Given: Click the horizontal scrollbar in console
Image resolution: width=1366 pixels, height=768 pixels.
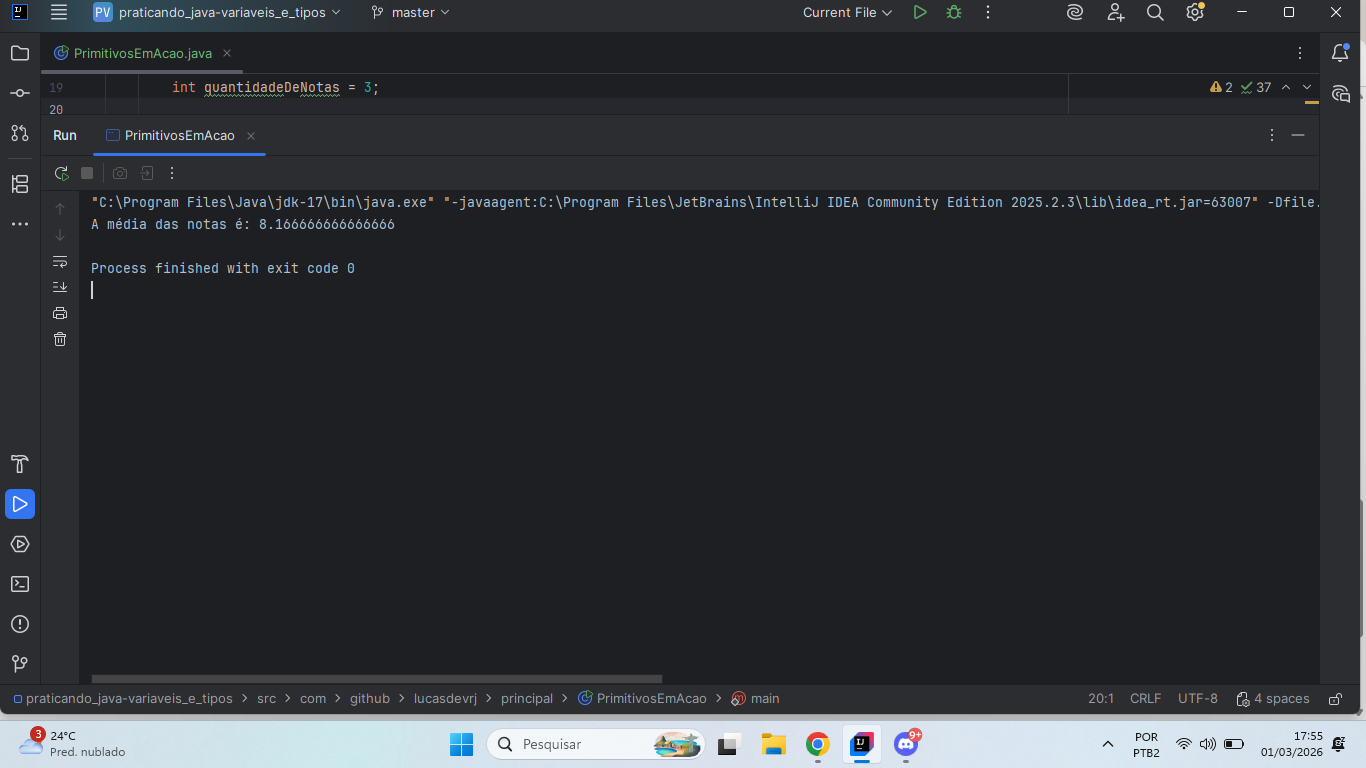Looking at the screenshot, I should coord(375,679).
